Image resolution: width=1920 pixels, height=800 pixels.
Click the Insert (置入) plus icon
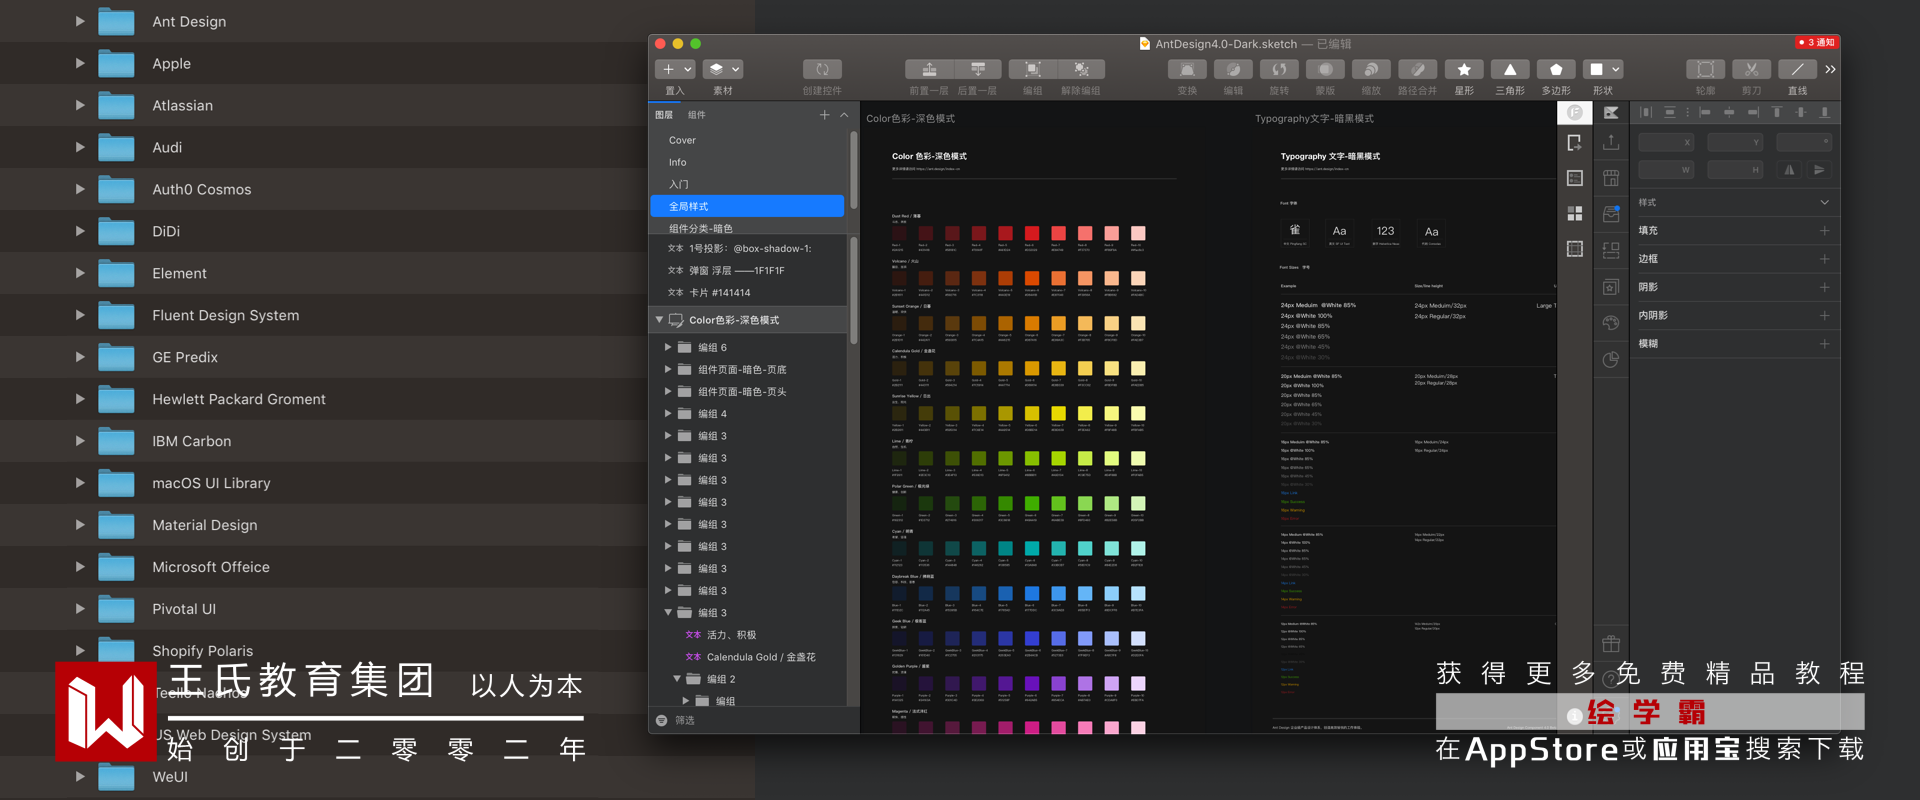[x=668, y=69]
